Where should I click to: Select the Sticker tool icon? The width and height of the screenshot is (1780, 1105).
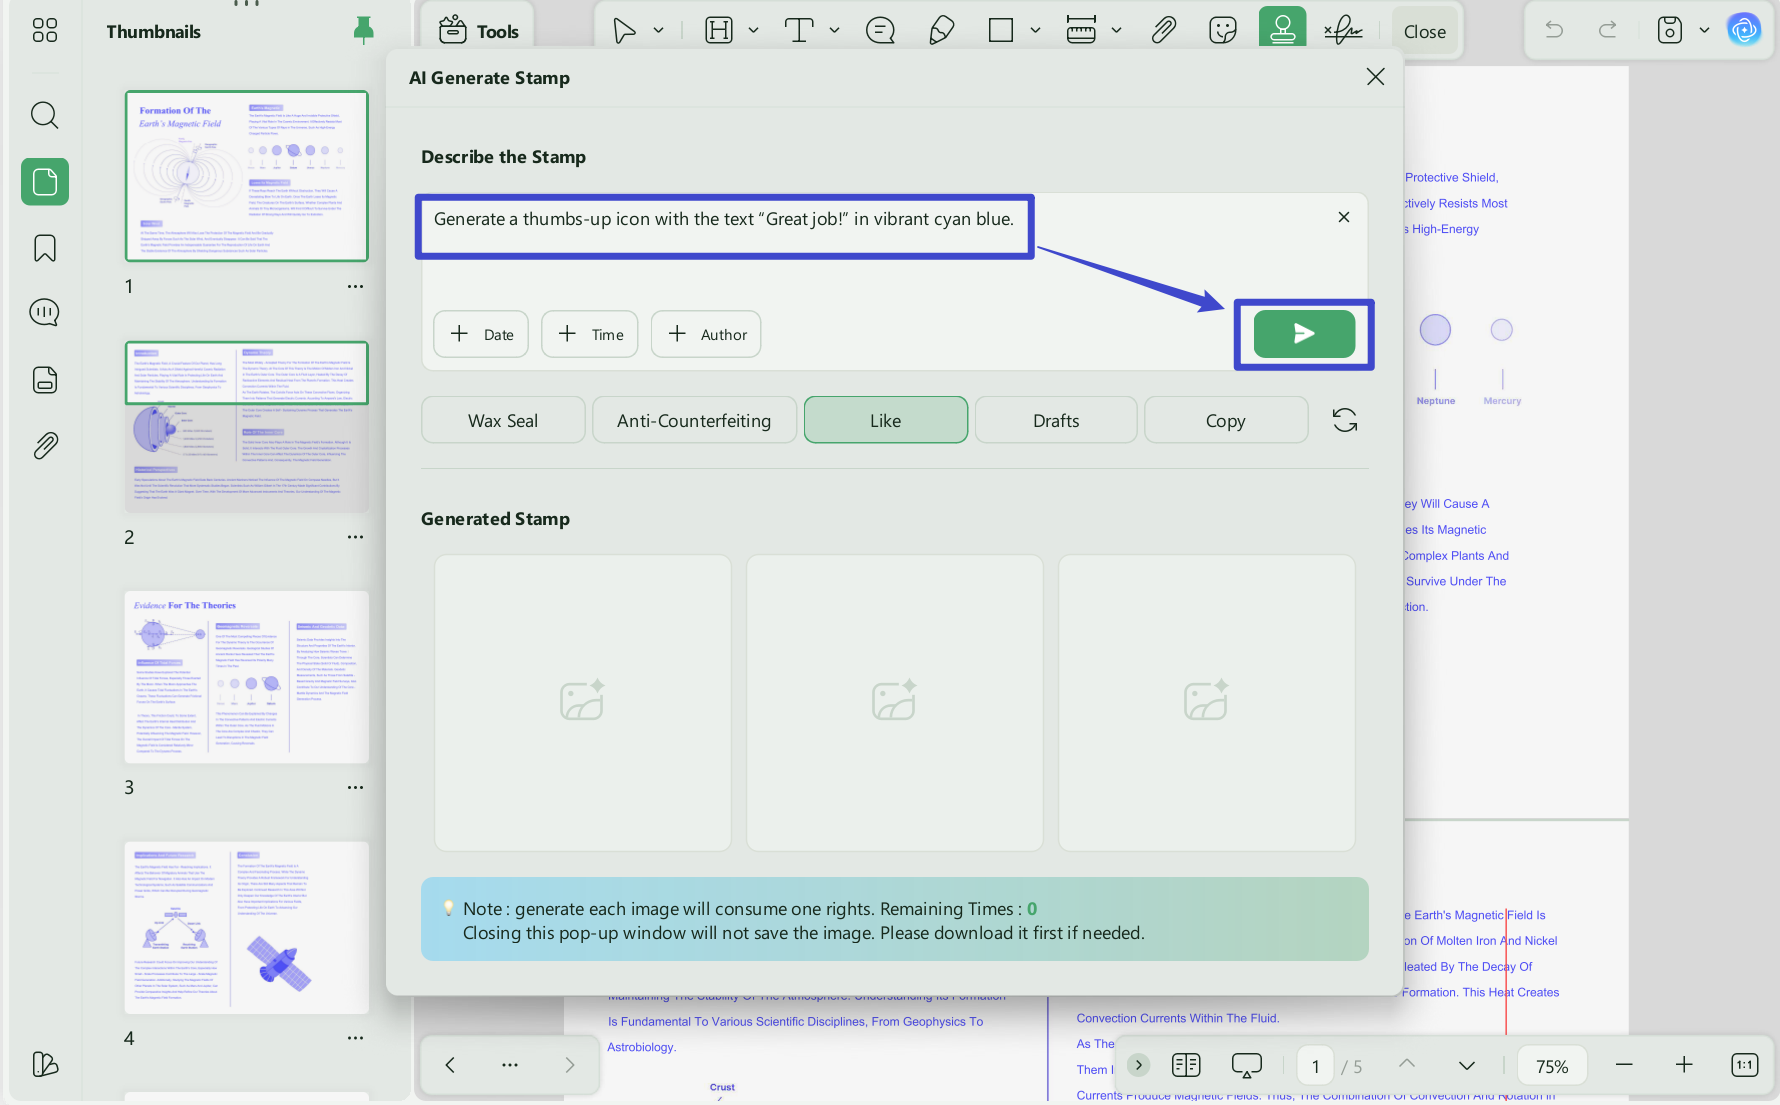1222,31
